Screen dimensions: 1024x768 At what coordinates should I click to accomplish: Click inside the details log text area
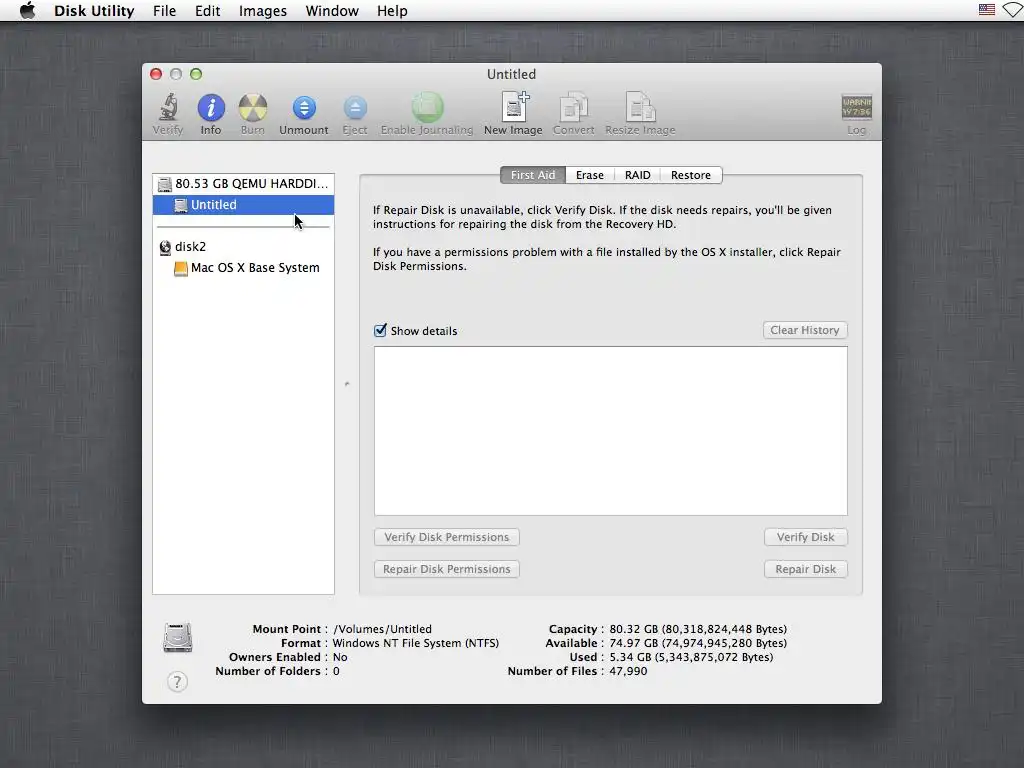coord(611,431)
